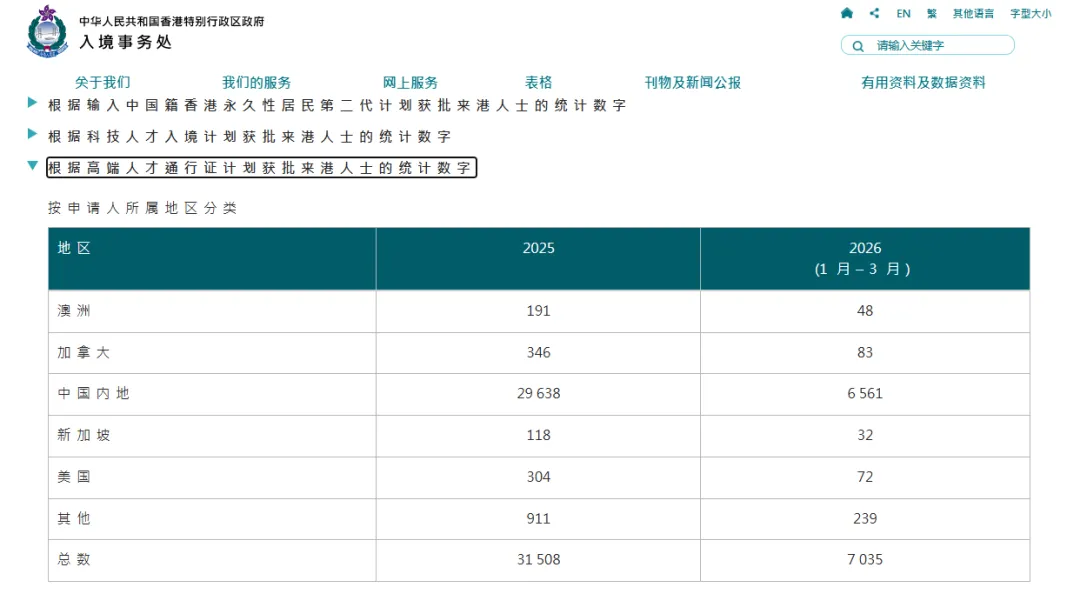Open the 关于我们 menu

(x=103, y=83)
